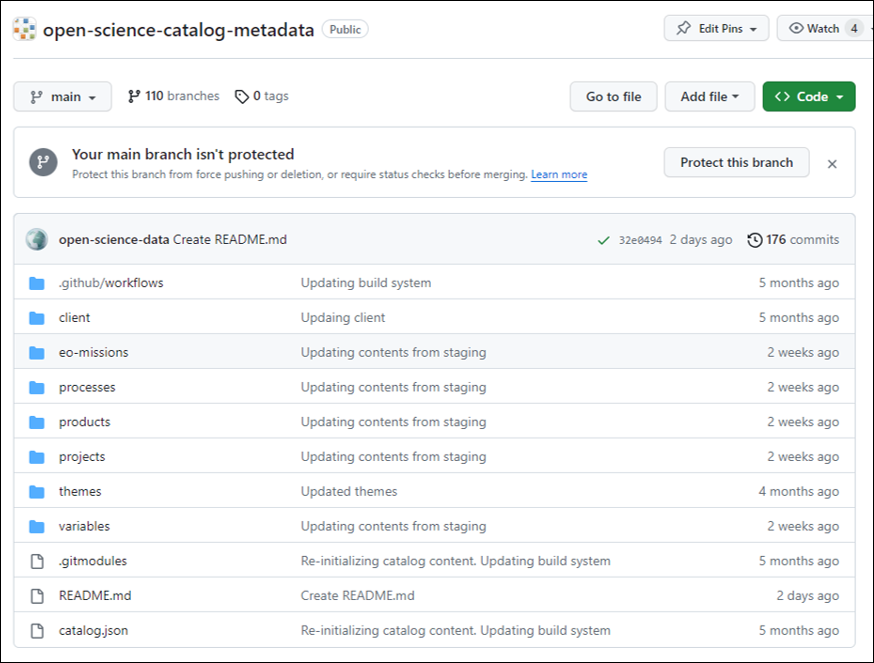This screenshot has width=874, height=663.
Task: Click the folder icon for client
Action: pyautogui.click(x=37, y=318)
